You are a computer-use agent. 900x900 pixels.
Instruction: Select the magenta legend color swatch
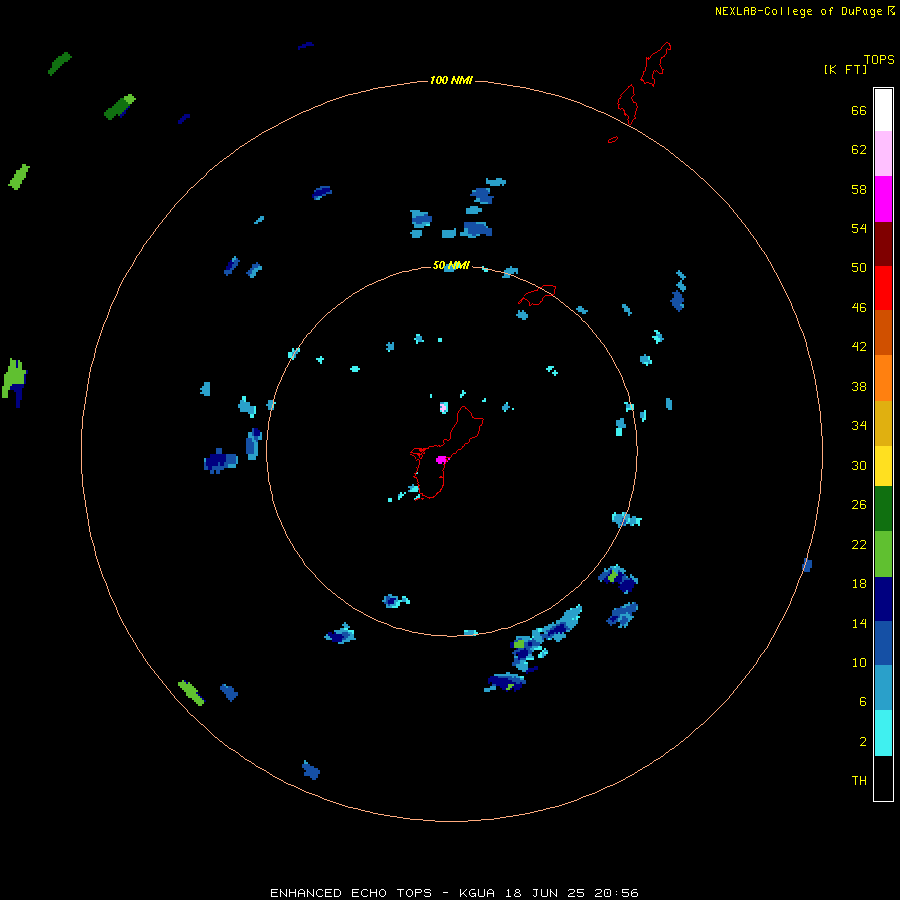(883, 199)
